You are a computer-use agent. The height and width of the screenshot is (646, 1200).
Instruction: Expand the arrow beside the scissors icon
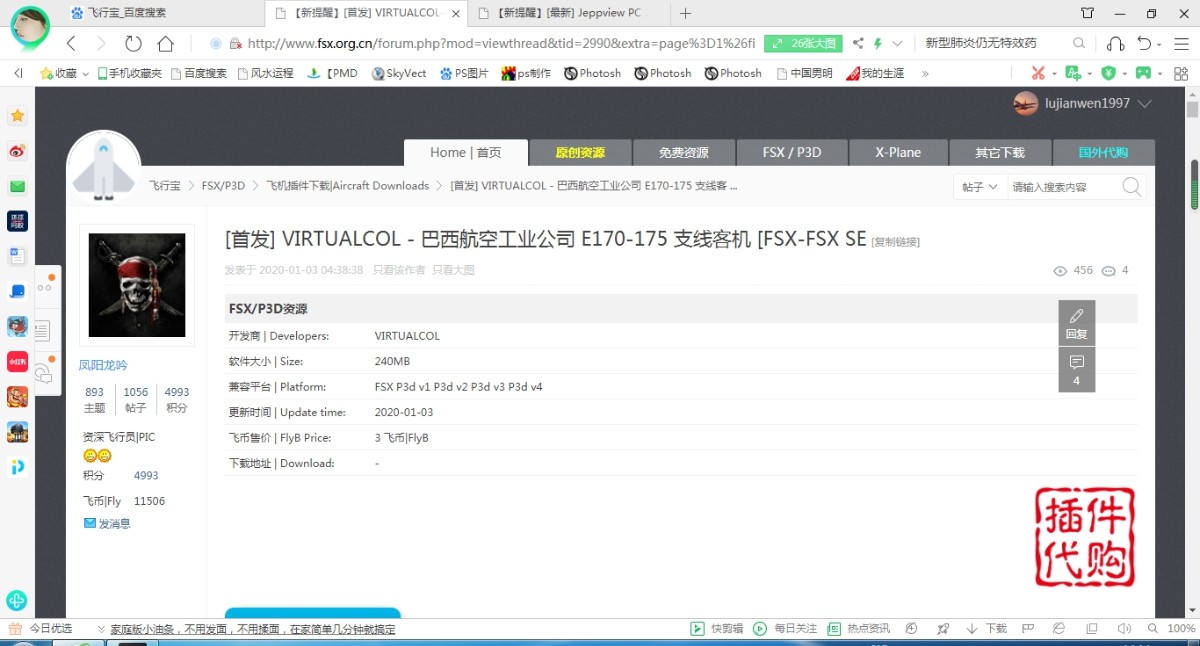(x=1053, y=74)
